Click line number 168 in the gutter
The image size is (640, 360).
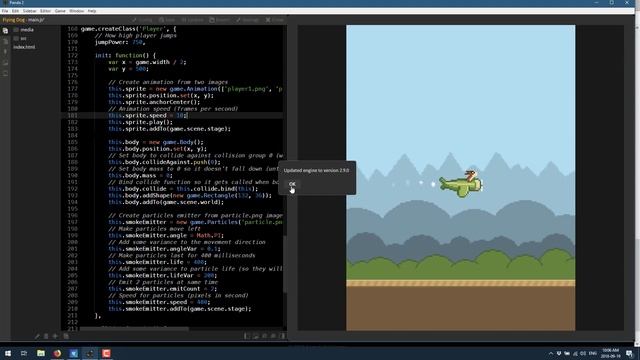72,29
